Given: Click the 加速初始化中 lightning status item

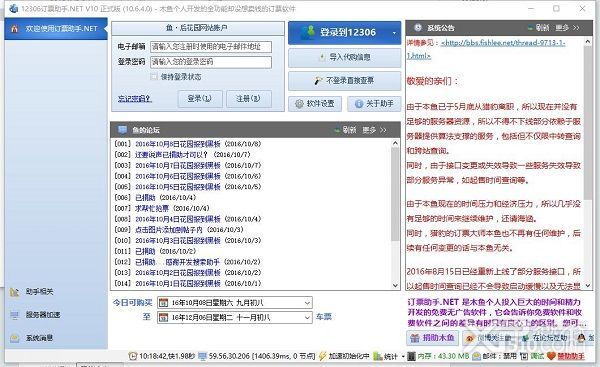Looking at the screenshot, I should click(344, 356).
